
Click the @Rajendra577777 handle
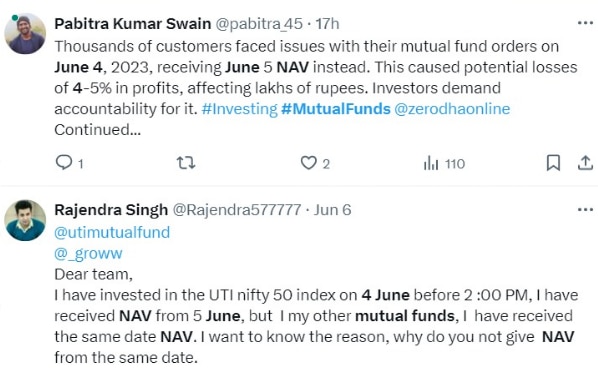pyautogui.click(x=237, y=210)
